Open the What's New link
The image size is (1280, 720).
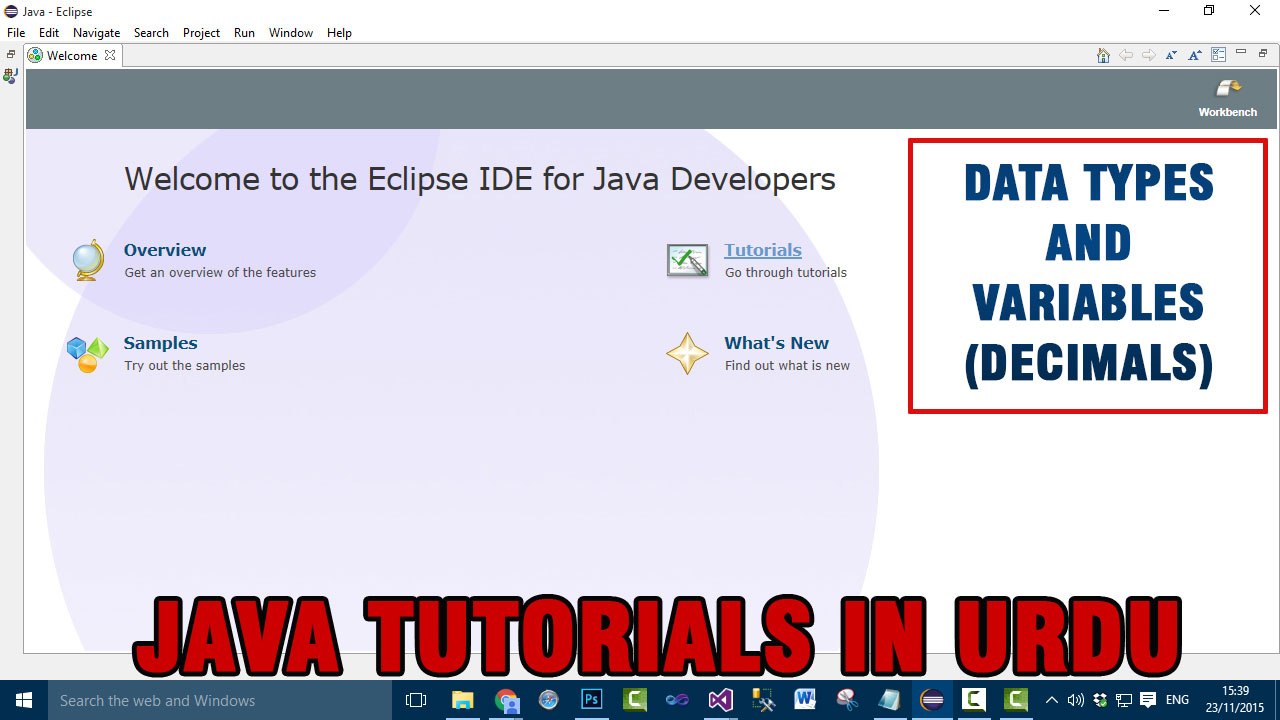pos(777,343)
